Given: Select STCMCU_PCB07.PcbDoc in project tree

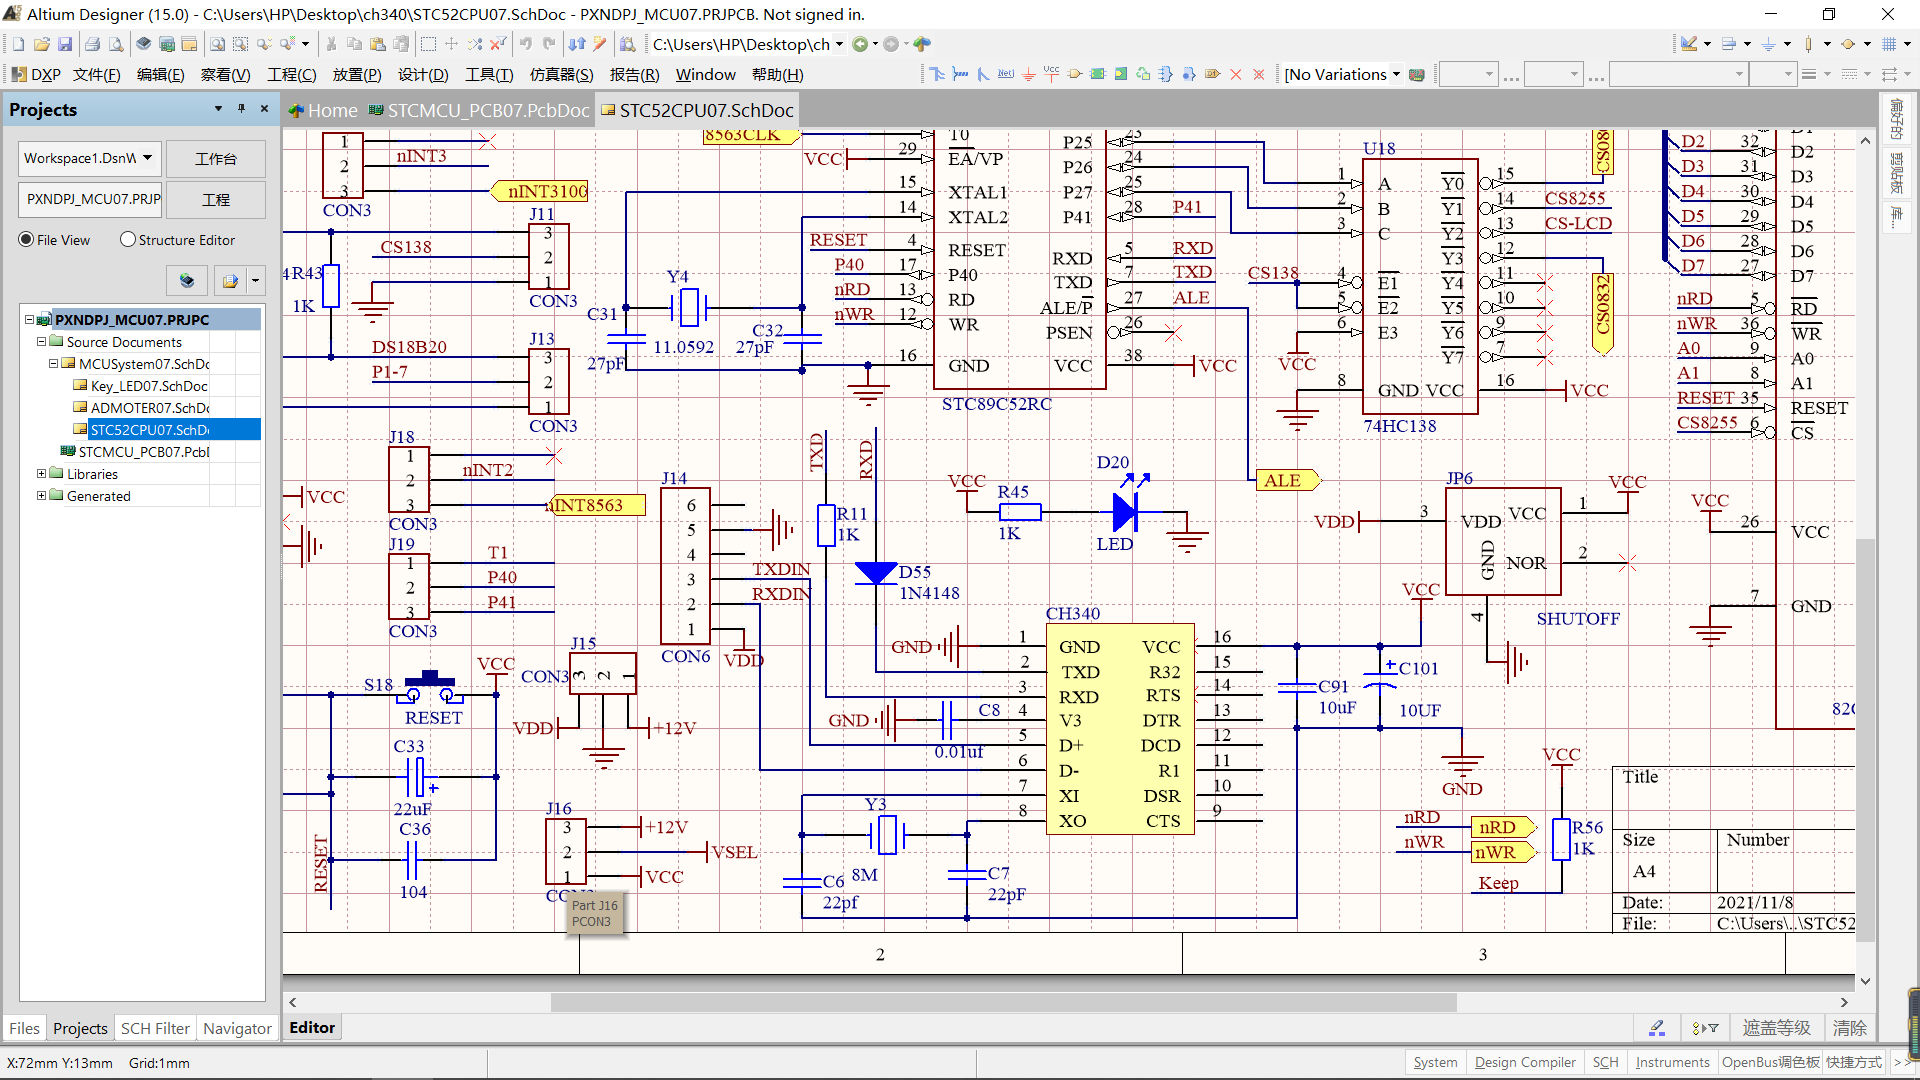Looking at the screenshot, I should (x=144, y=452).
